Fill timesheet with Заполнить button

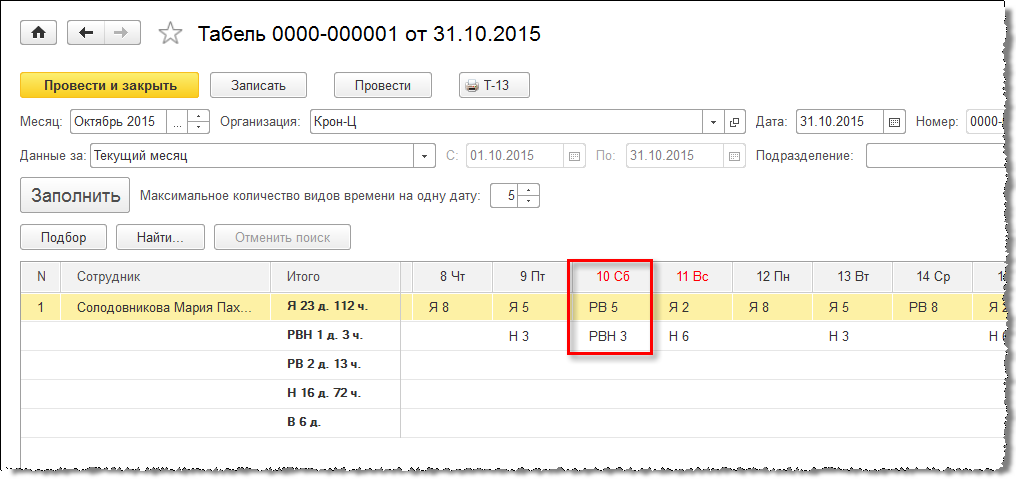click(x=76, y=195)
